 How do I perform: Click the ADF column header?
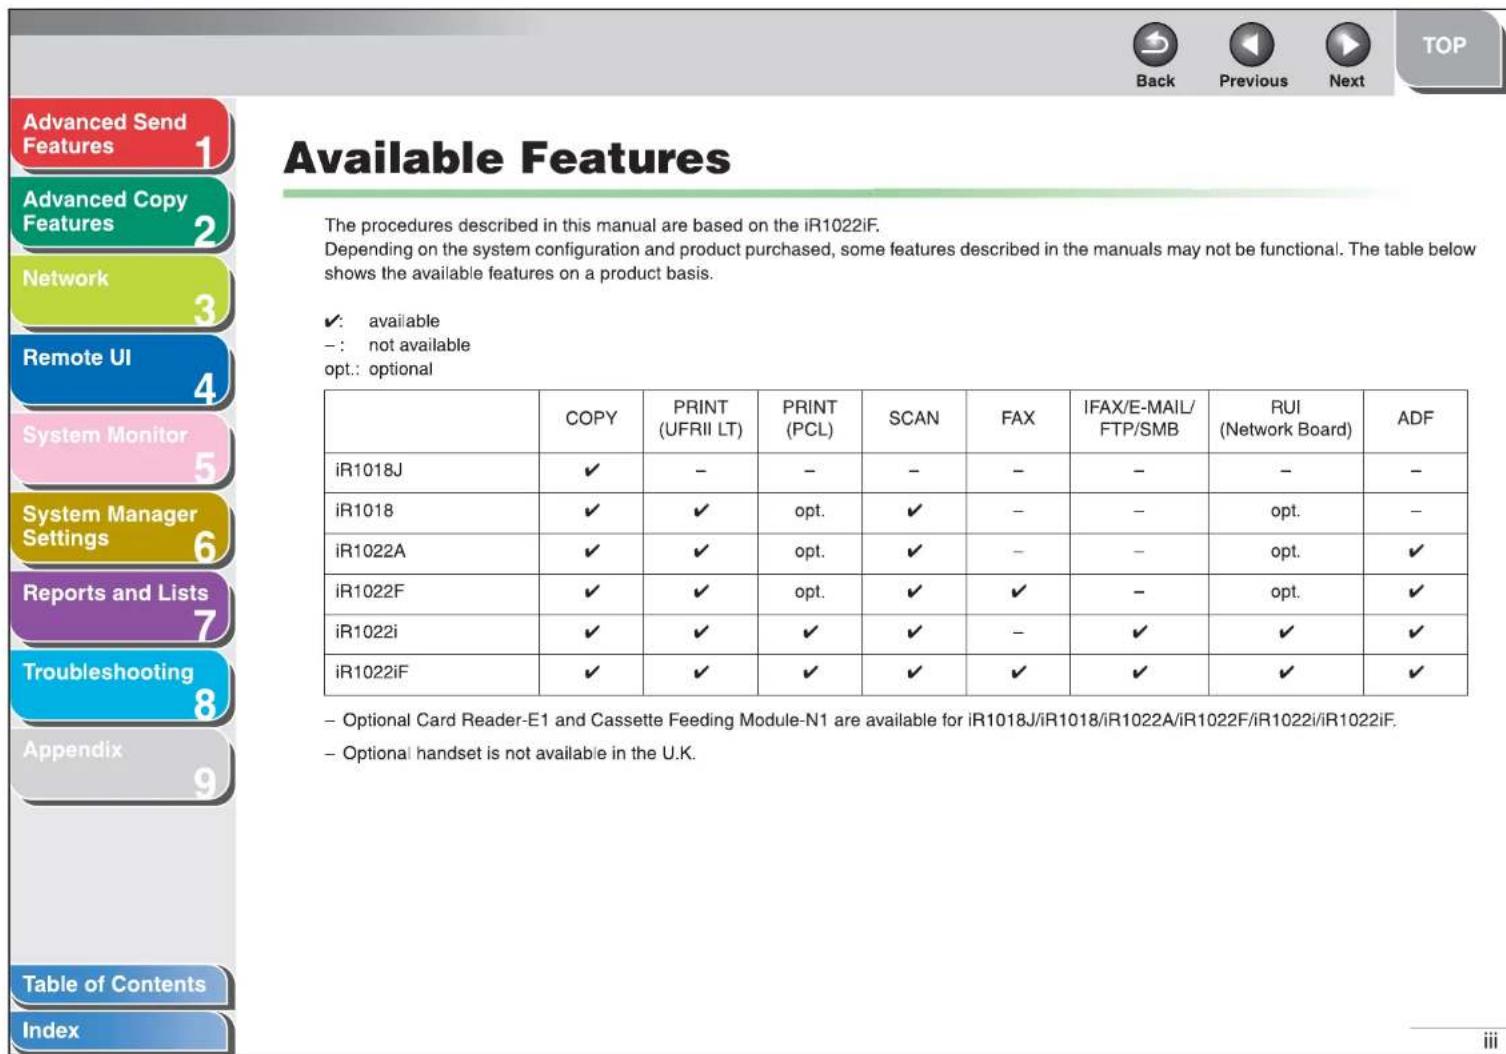click(1415, 418)
